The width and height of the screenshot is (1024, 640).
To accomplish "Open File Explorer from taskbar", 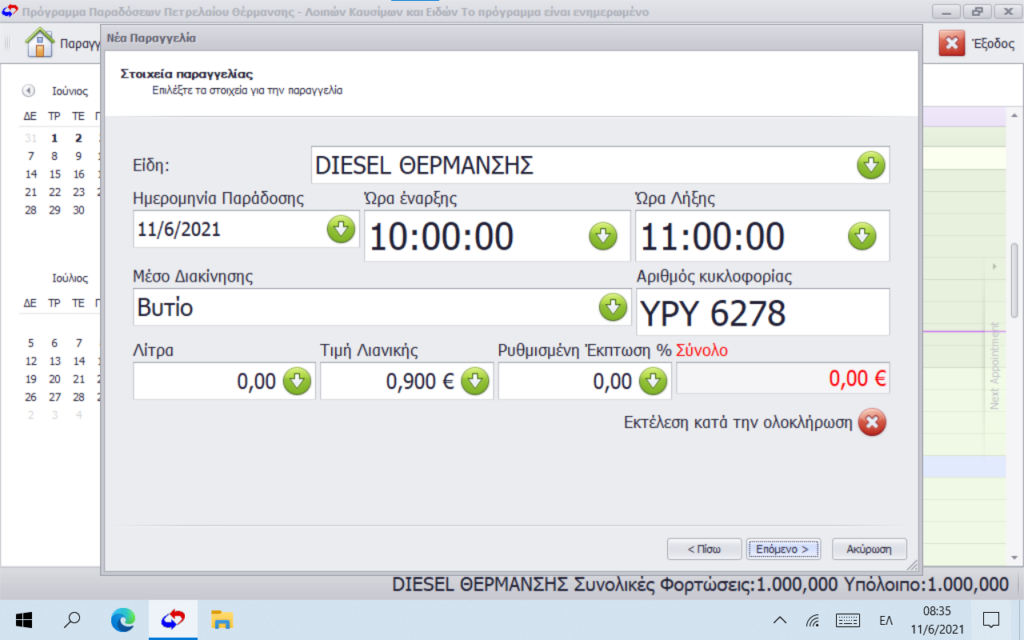I will tap(222, 620).
